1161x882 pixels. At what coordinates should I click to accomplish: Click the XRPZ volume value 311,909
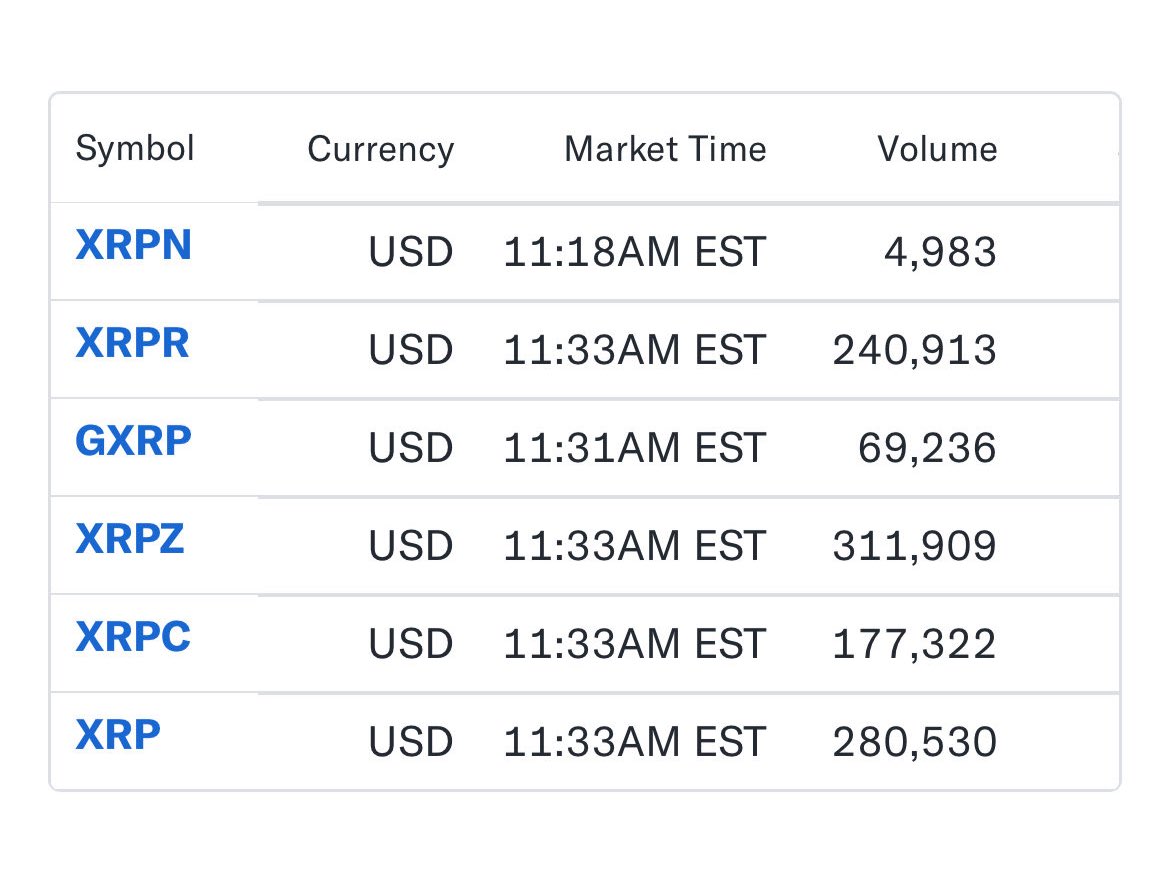(x=914, y=546)
